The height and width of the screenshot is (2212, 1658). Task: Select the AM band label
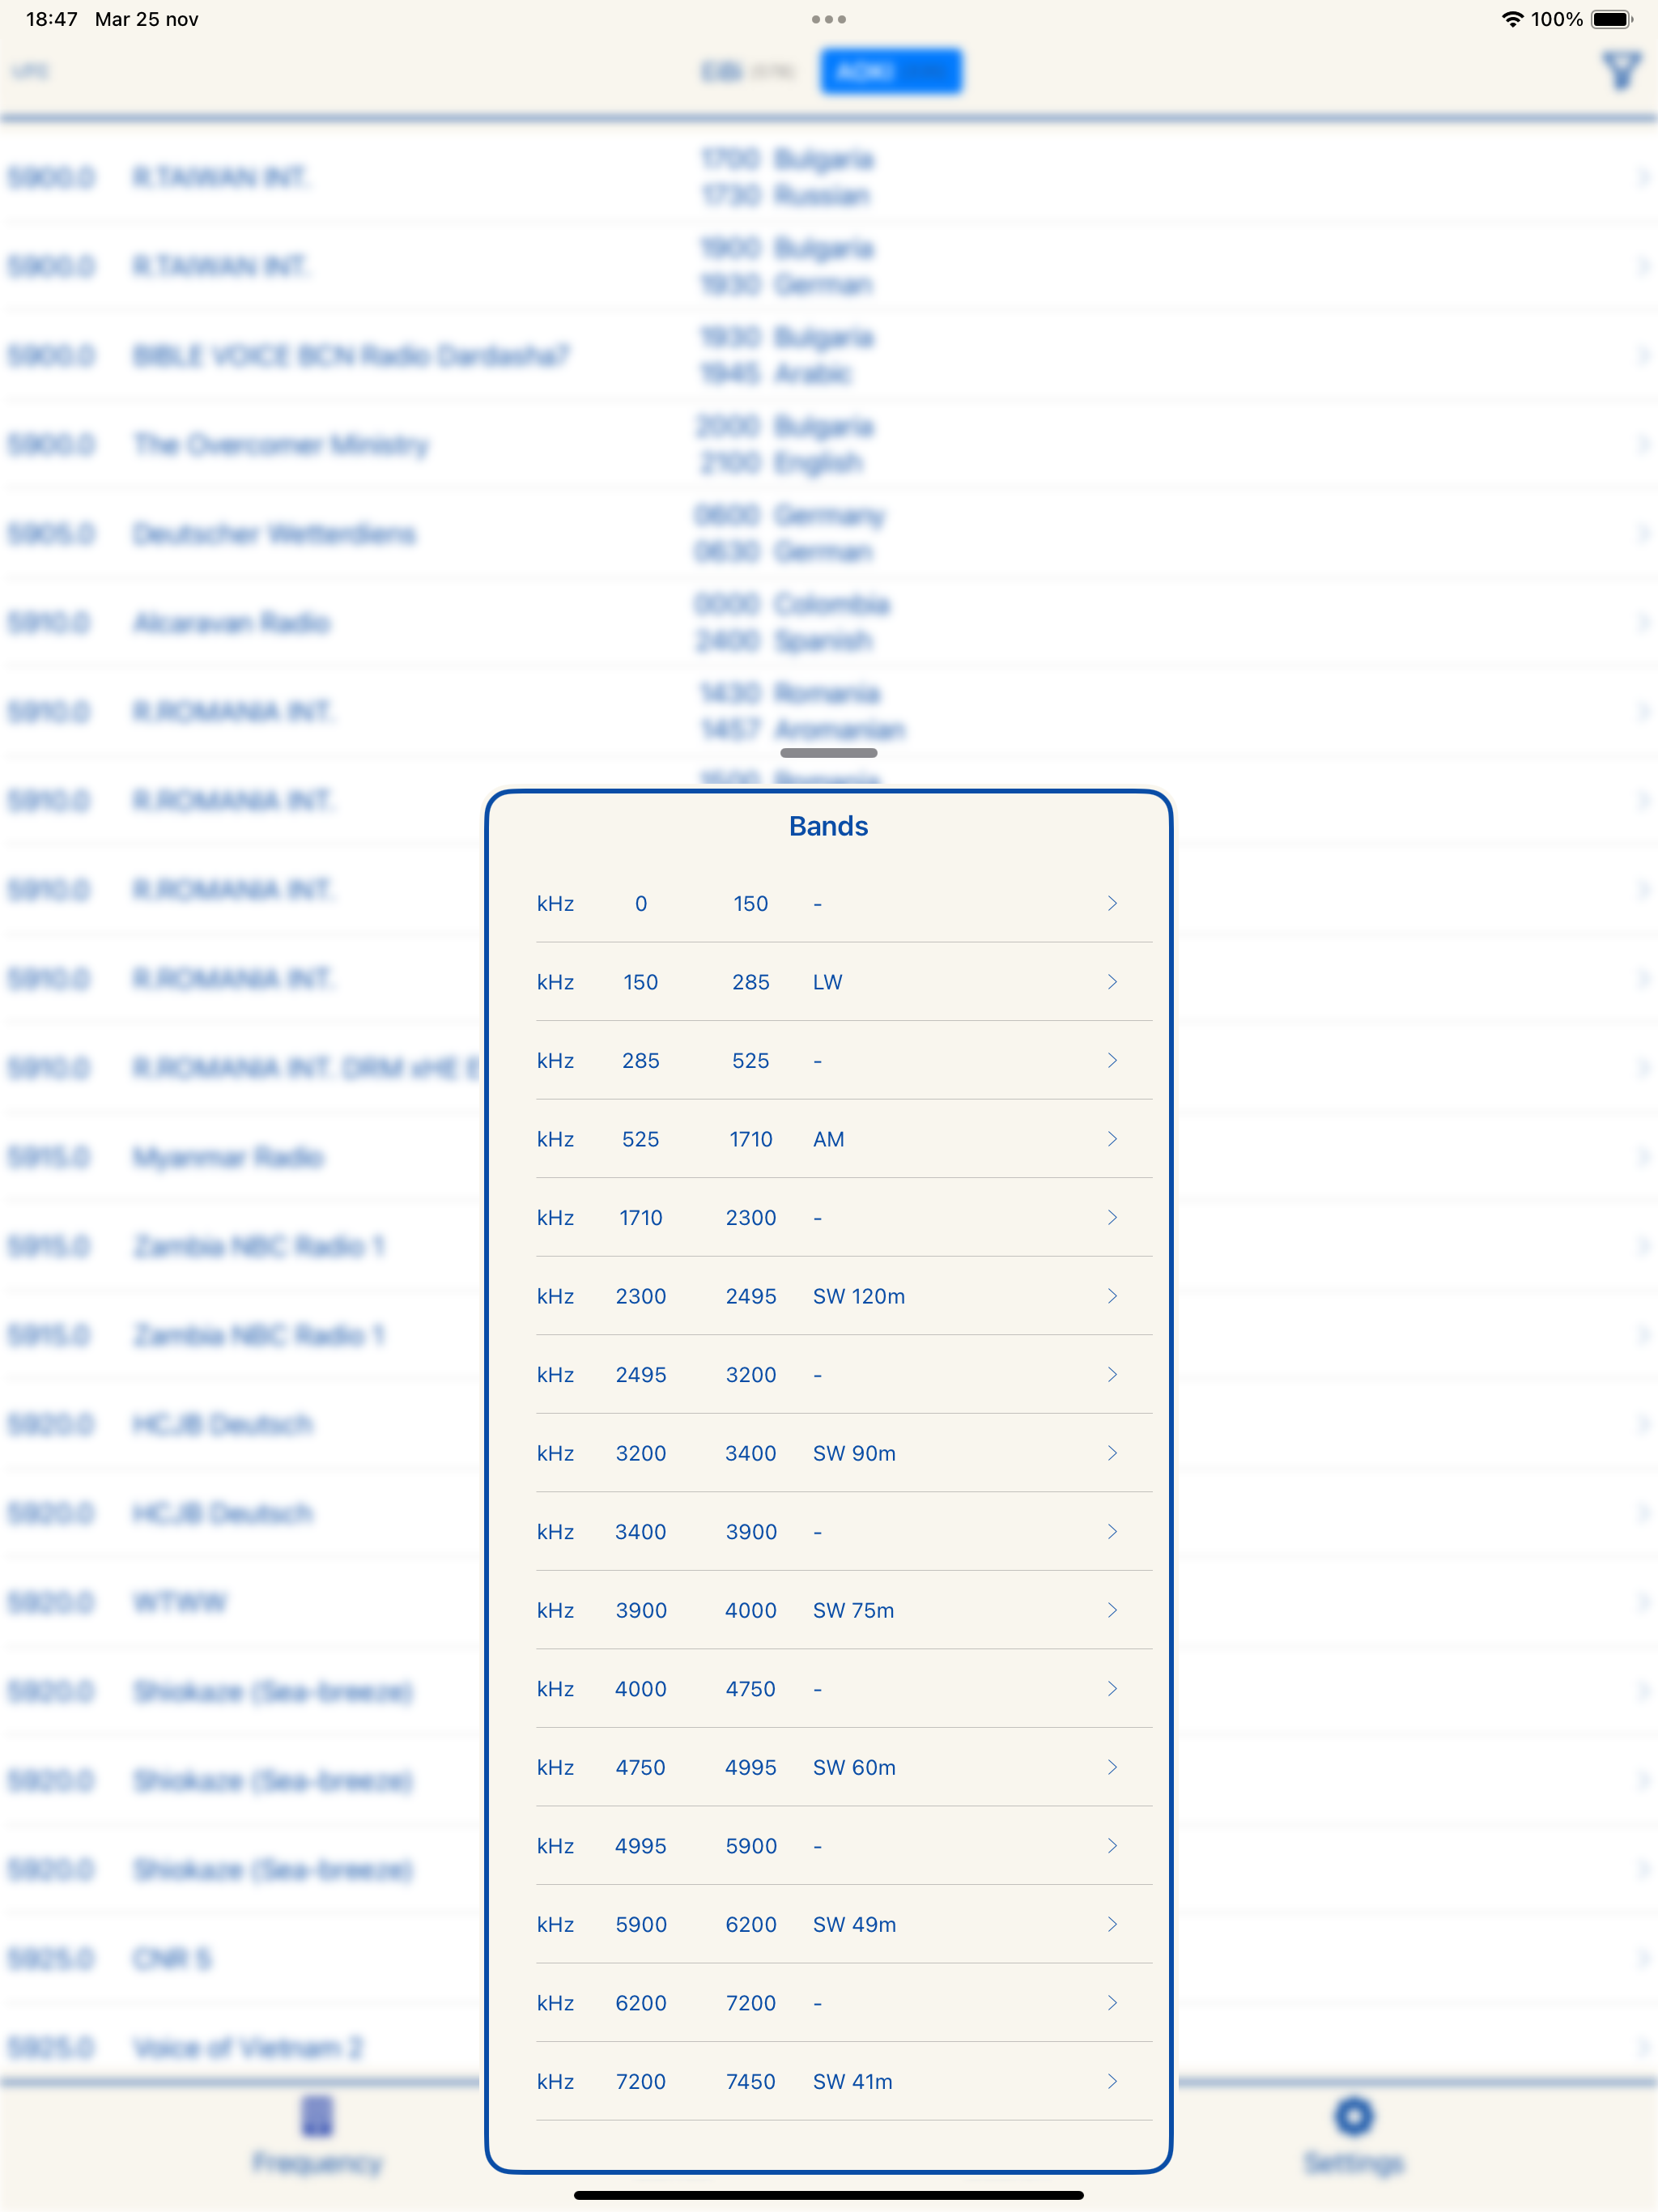coord(828,1139)
